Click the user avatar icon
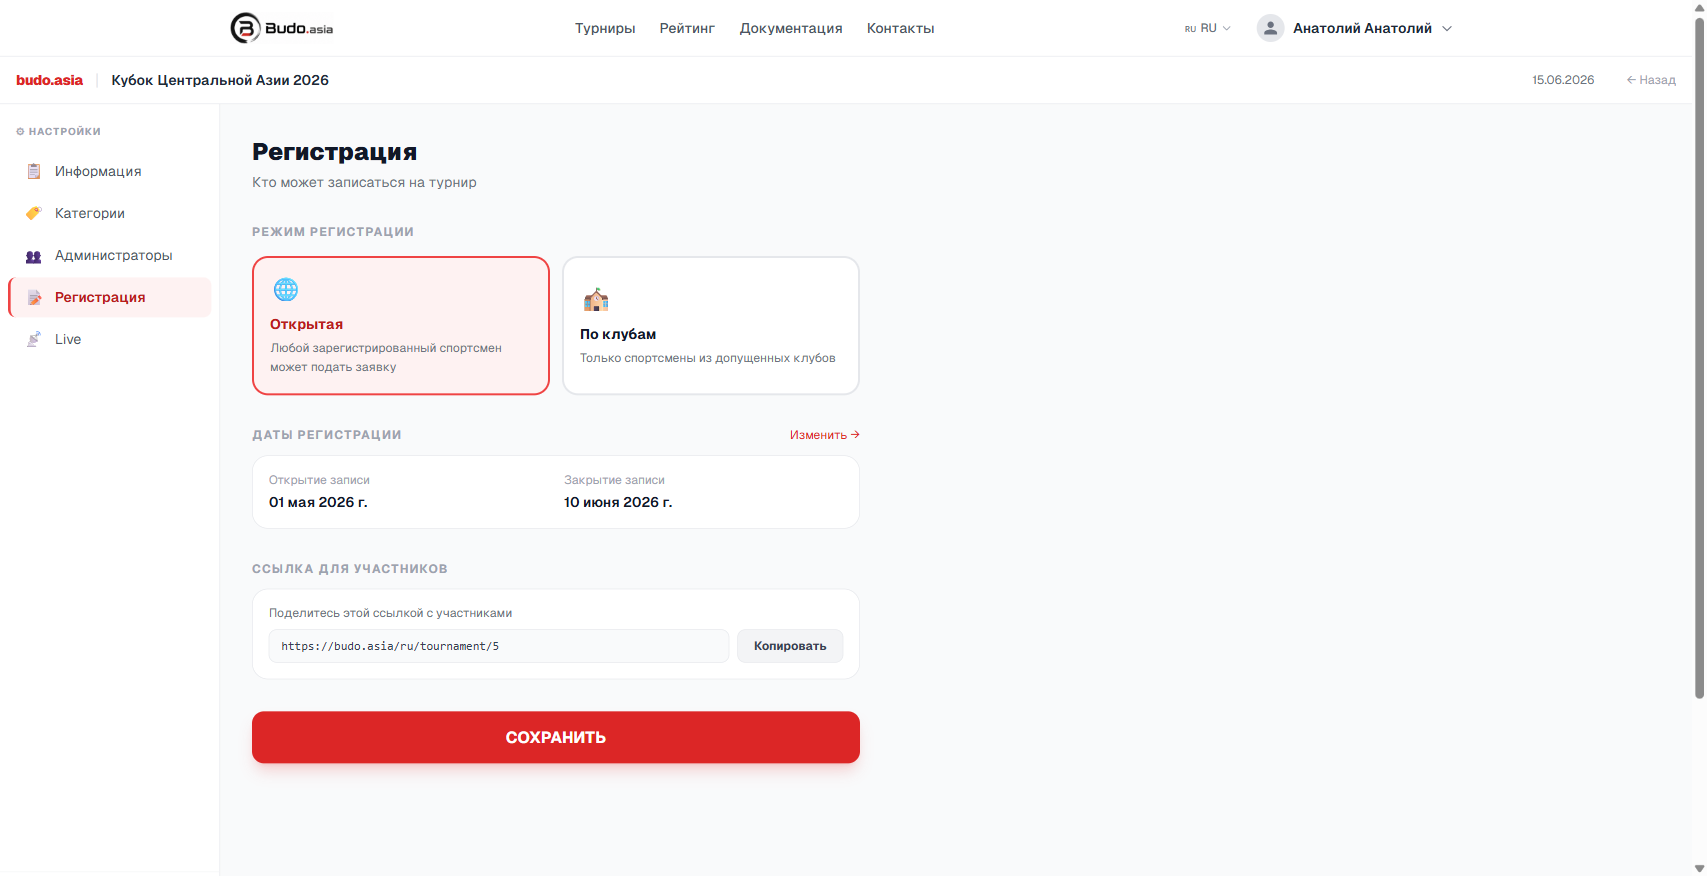 [x=1270, y=28]
